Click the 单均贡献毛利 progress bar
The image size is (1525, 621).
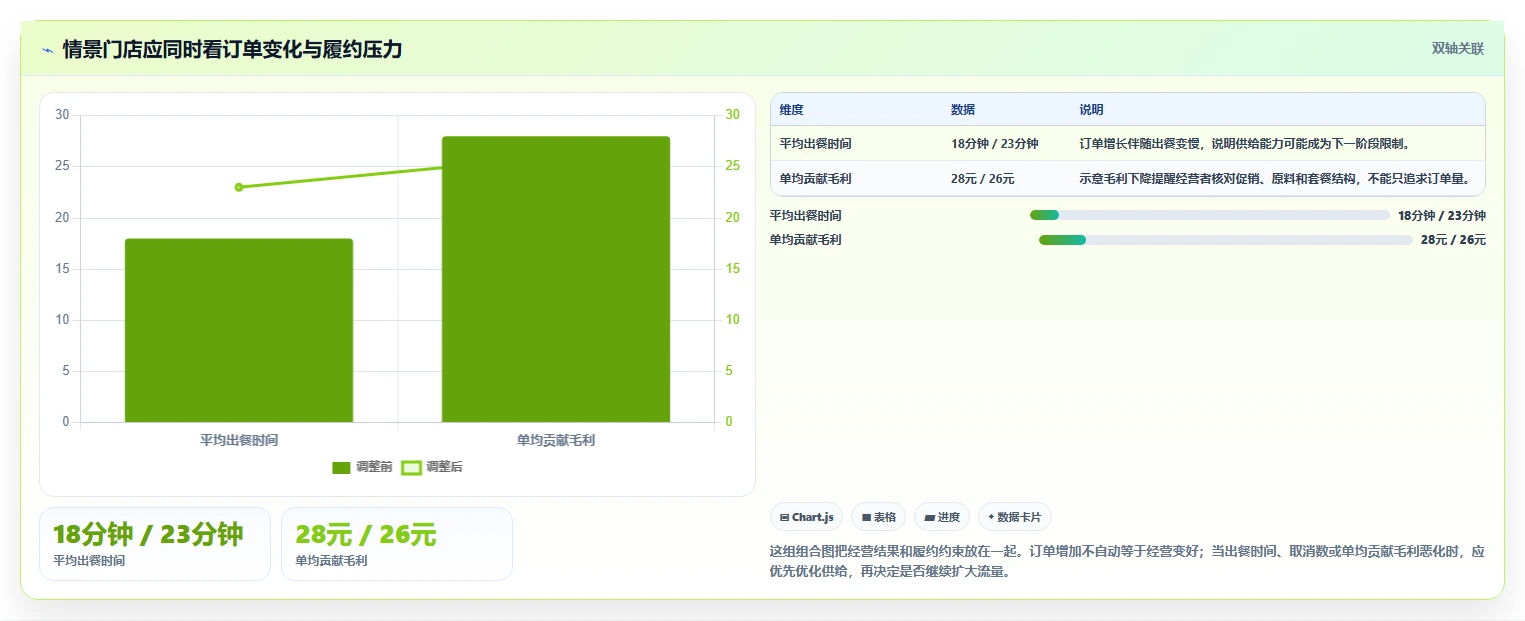1225,240
